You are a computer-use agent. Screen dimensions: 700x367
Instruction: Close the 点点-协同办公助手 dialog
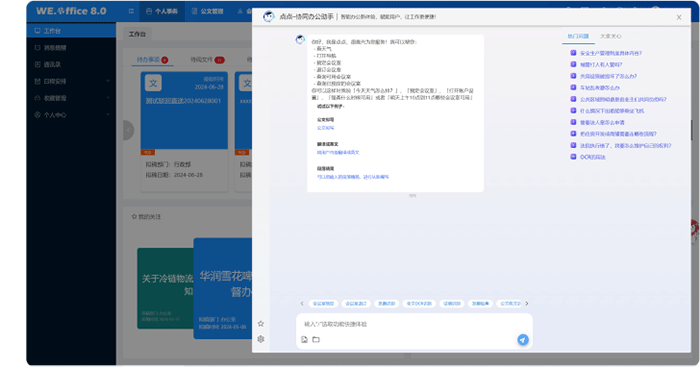[x=679, y=17]
